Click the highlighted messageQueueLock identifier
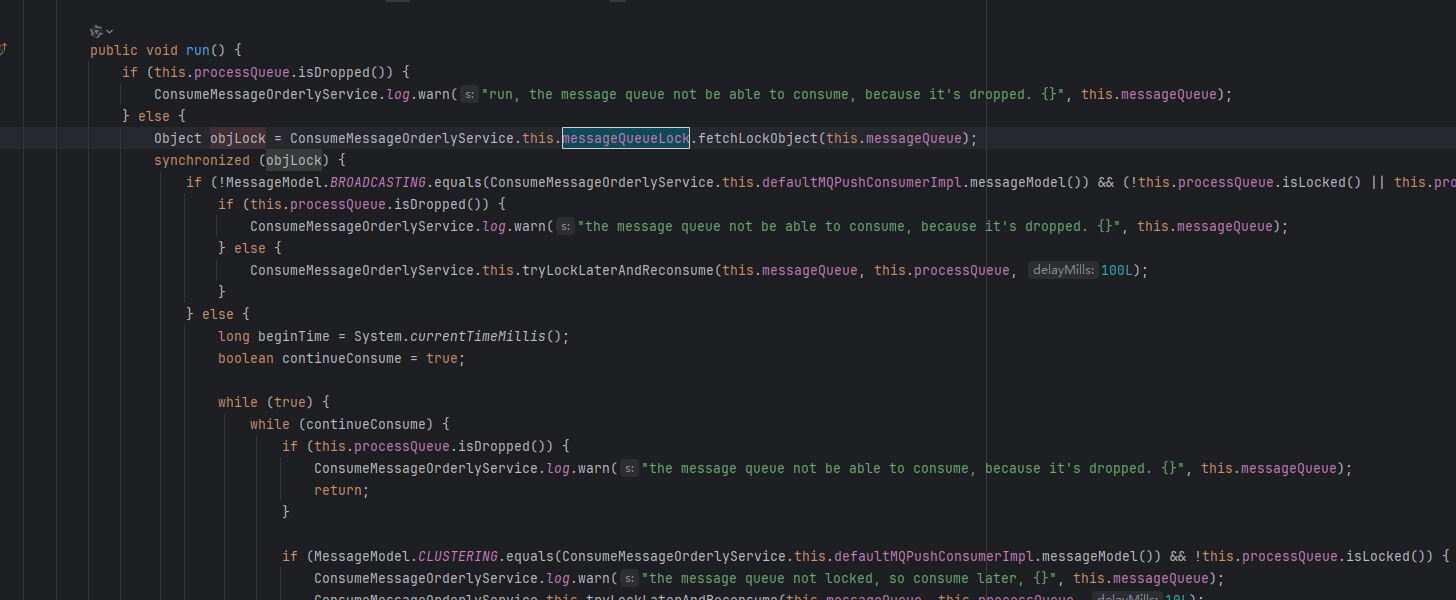The height and width of the screenshot is (600, 1456). click(x=626, y=138)
